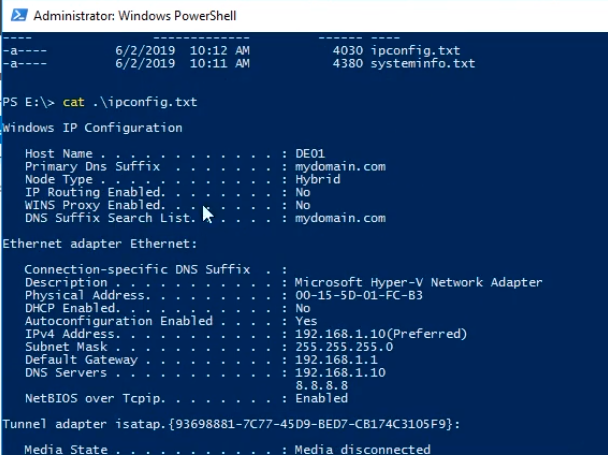Click the IPv4 address 192.168.1.10(Preferred)

381,334
